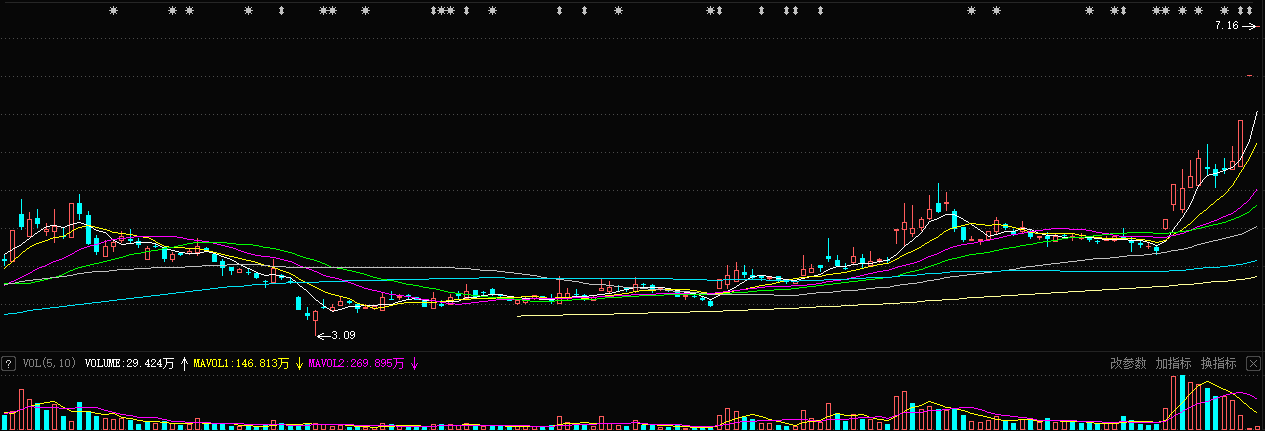Open the indicator help question-mark icon
1265x431 pixels.
click(x=9, y=364)
